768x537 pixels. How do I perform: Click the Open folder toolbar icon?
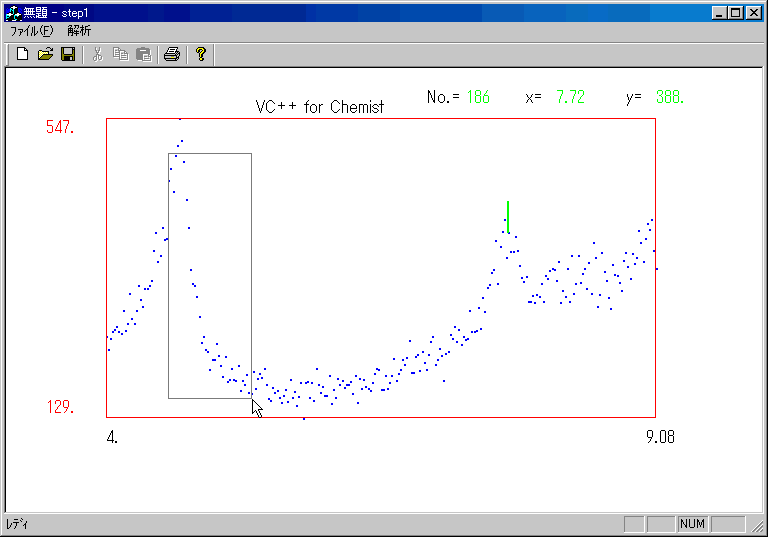click(x=45, y=54)
